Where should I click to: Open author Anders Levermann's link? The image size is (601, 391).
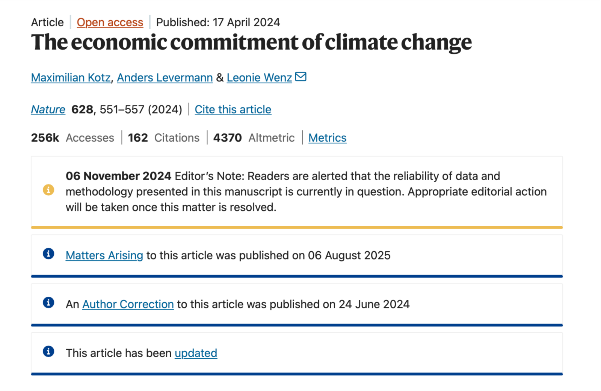[165, 77]
